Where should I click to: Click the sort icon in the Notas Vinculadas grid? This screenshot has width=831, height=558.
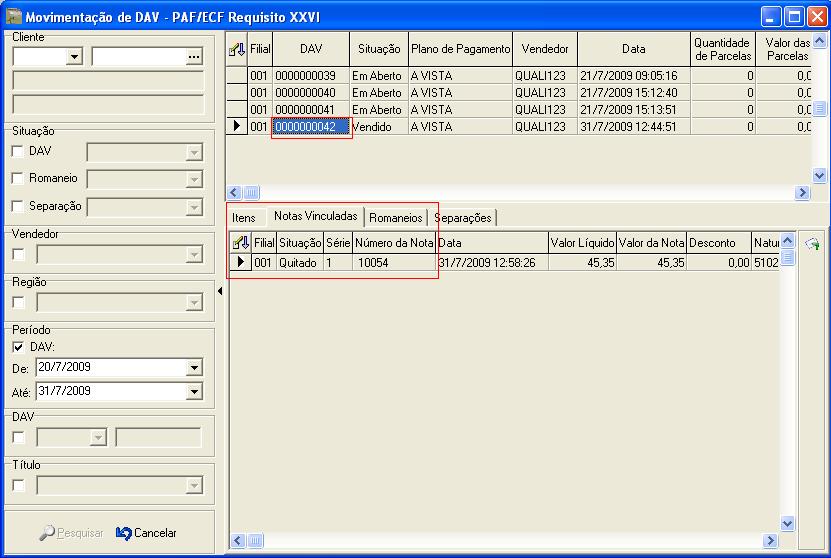pyautogui.click(x=240, y=242)
